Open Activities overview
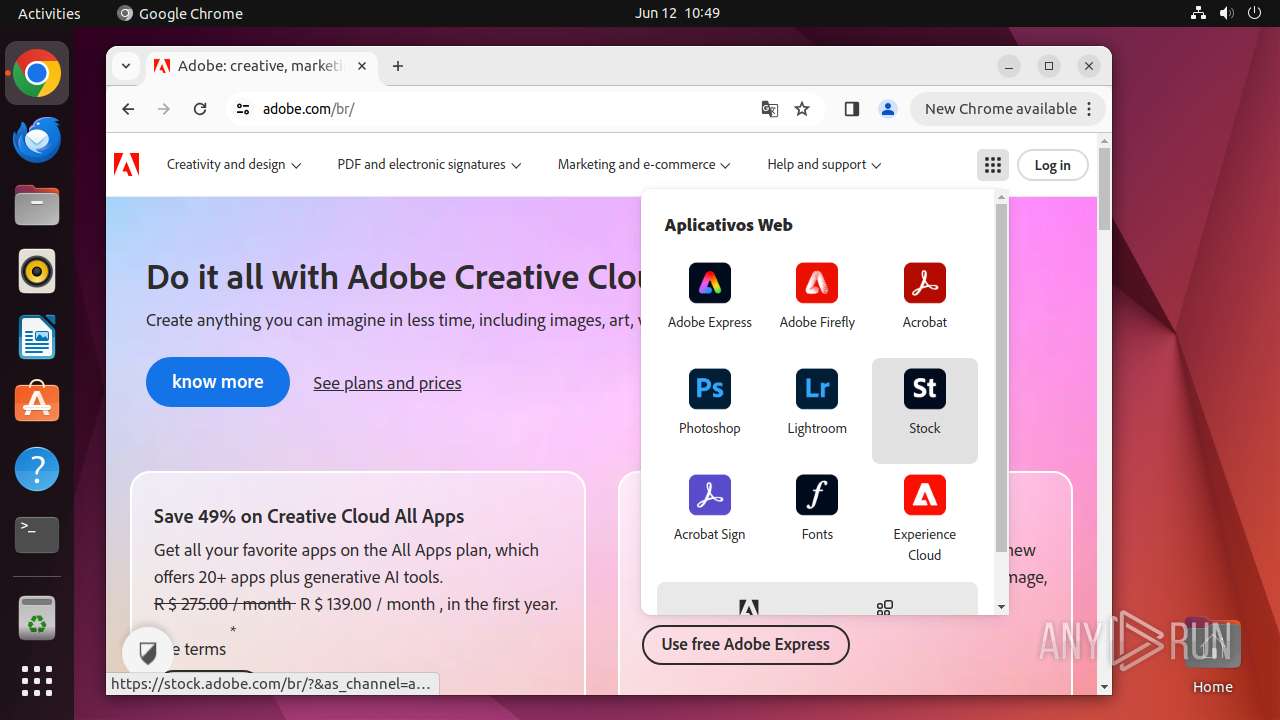This screenshot has height=720, width=1280. click(x=49, y=13)
